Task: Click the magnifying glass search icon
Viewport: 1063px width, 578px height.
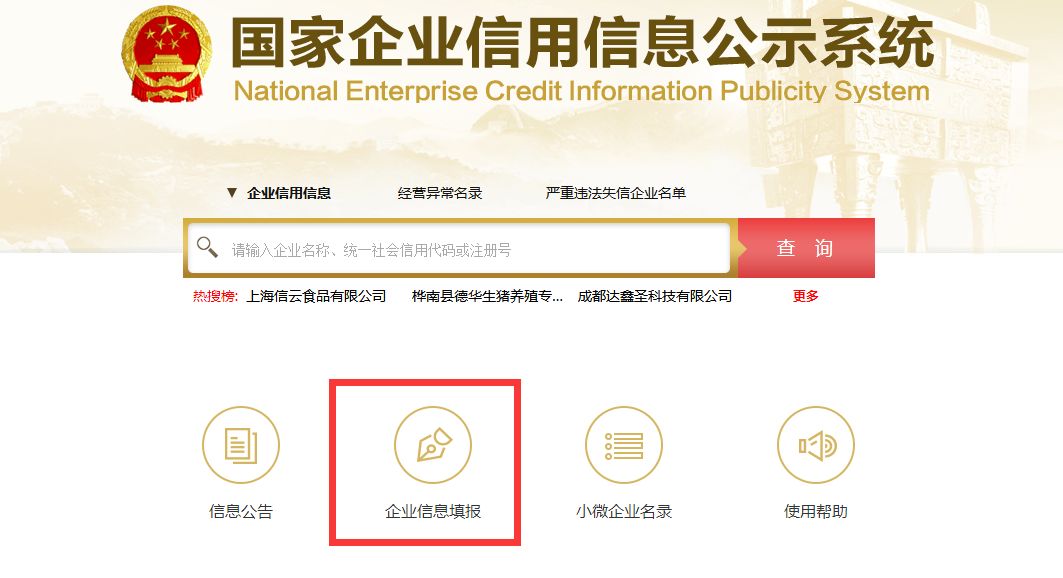Action: click(207, 247)
